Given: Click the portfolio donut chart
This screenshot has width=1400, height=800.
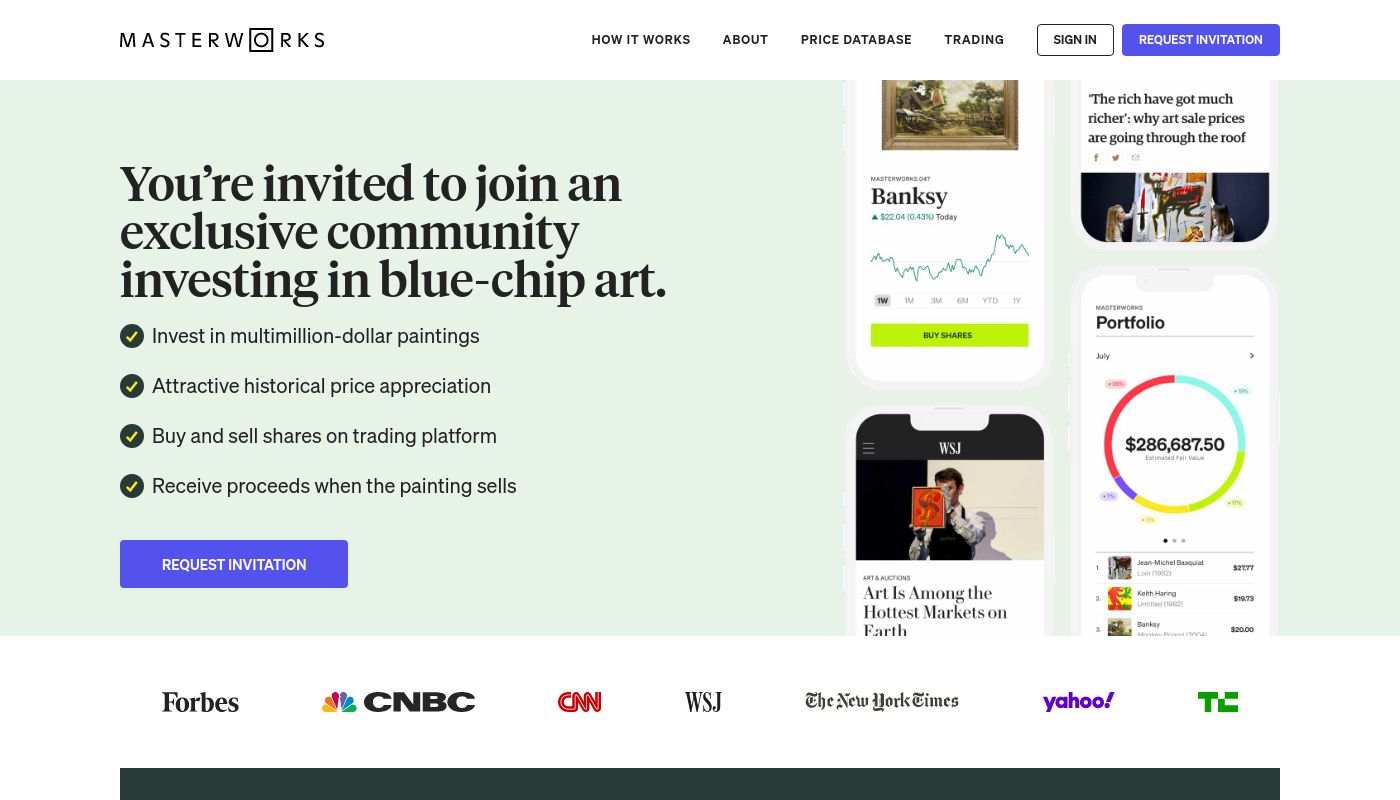Looking at the screenshot, I should click(1174, 445).
